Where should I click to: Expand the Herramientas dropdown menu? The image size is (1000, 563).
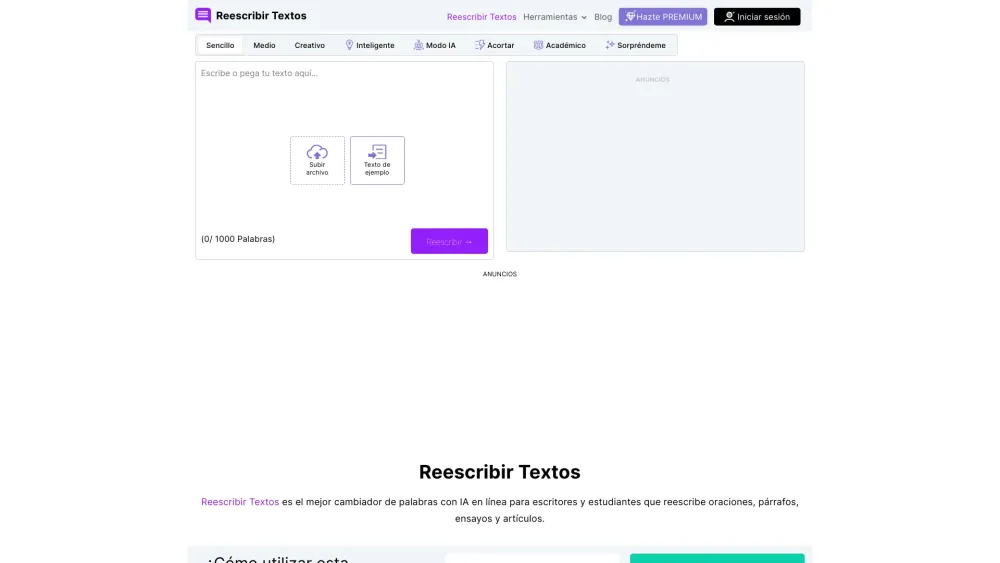555,17
